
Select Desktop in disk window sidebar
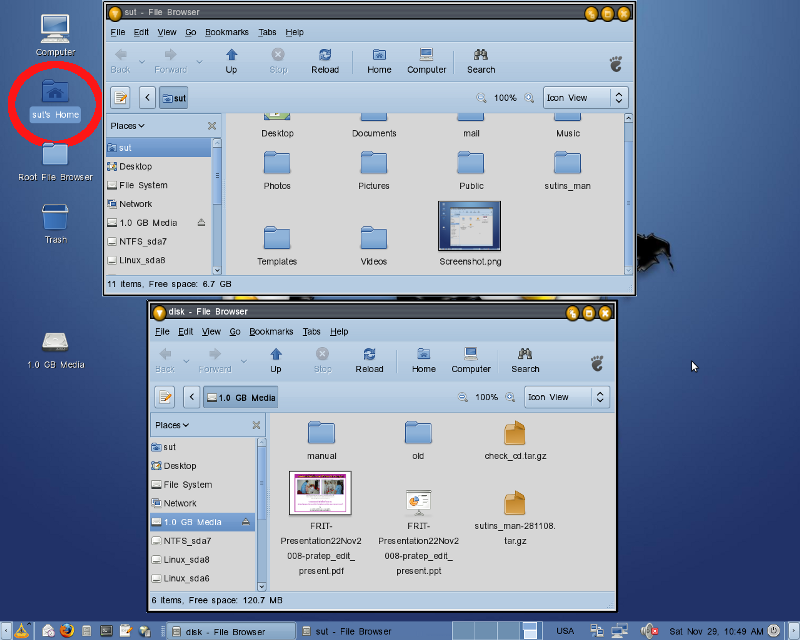point(203,466)
